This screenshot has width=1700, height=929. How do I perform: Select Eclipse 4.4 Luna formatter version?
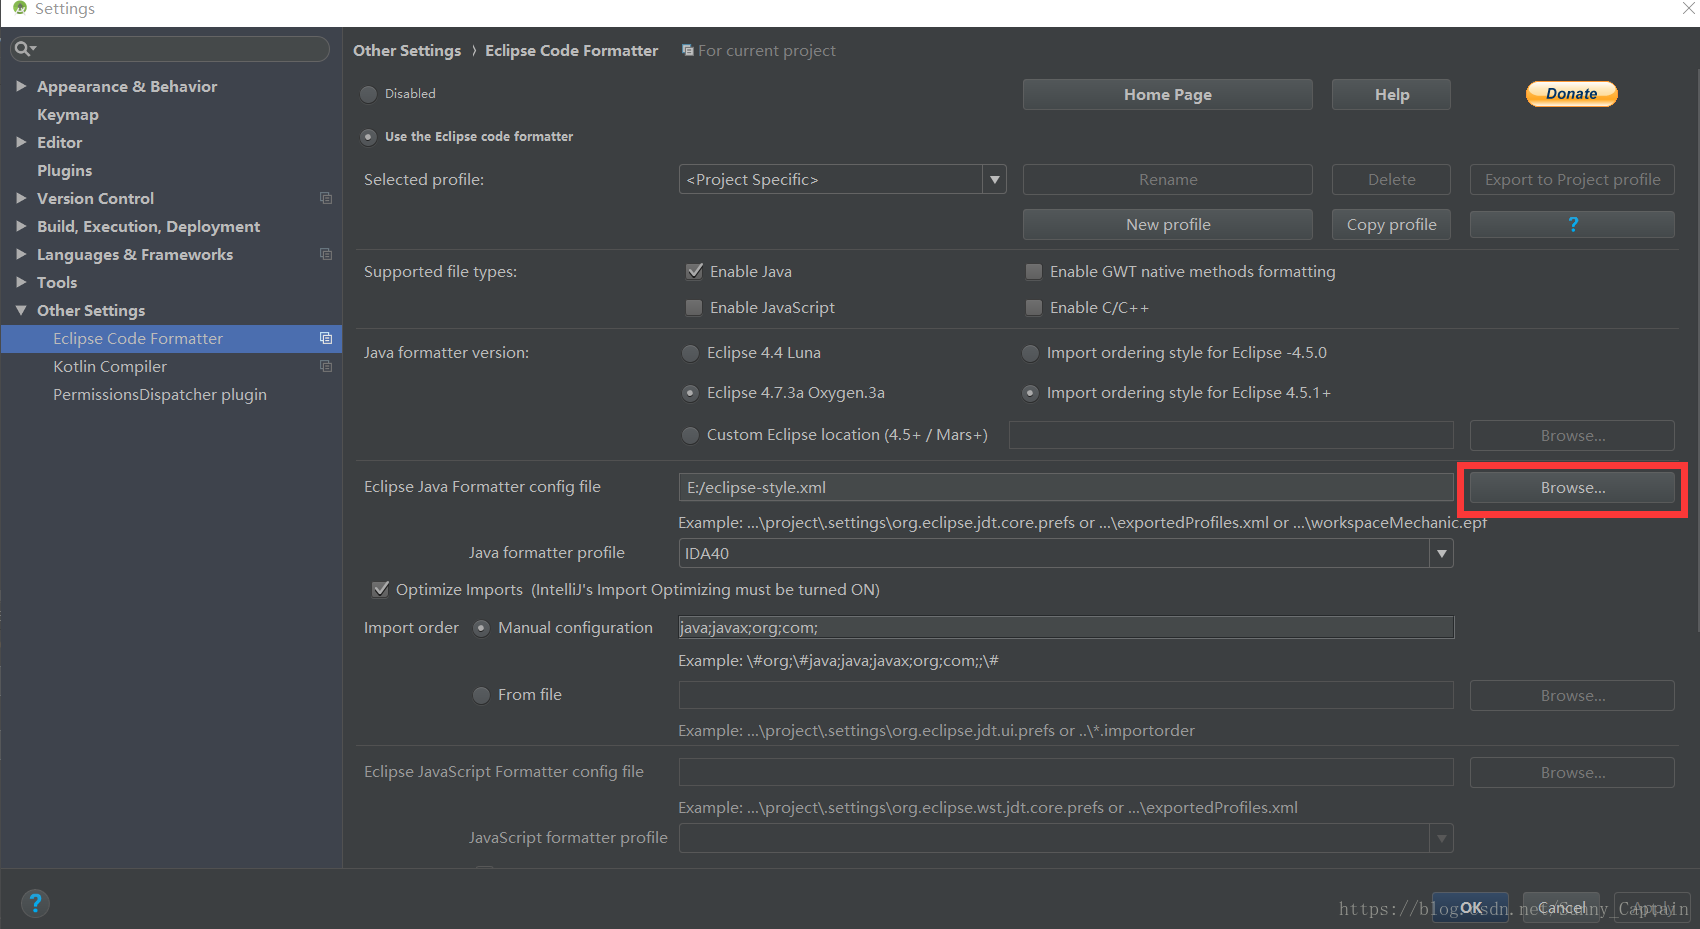pos(690,353)
